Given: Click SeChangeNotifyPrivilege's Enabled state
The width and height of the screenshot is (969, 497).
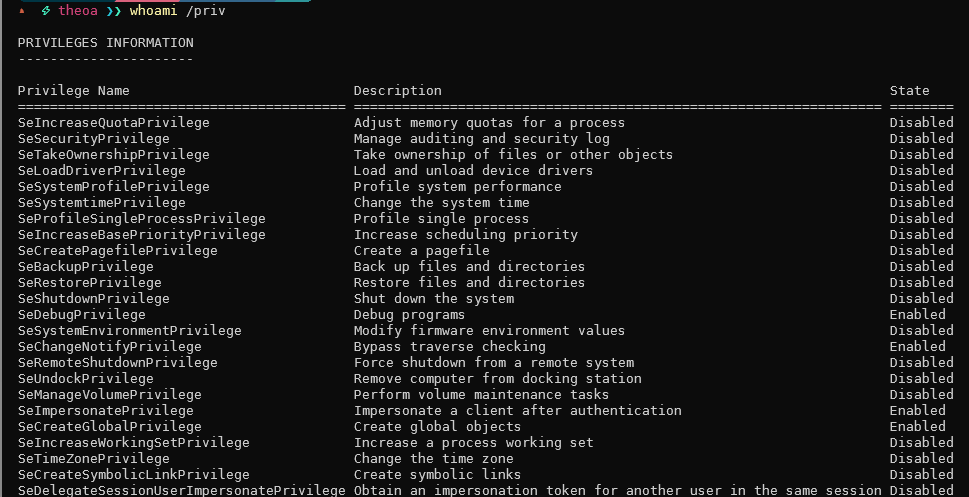Looking at the screenshot, I should click(x=917, y=347).
